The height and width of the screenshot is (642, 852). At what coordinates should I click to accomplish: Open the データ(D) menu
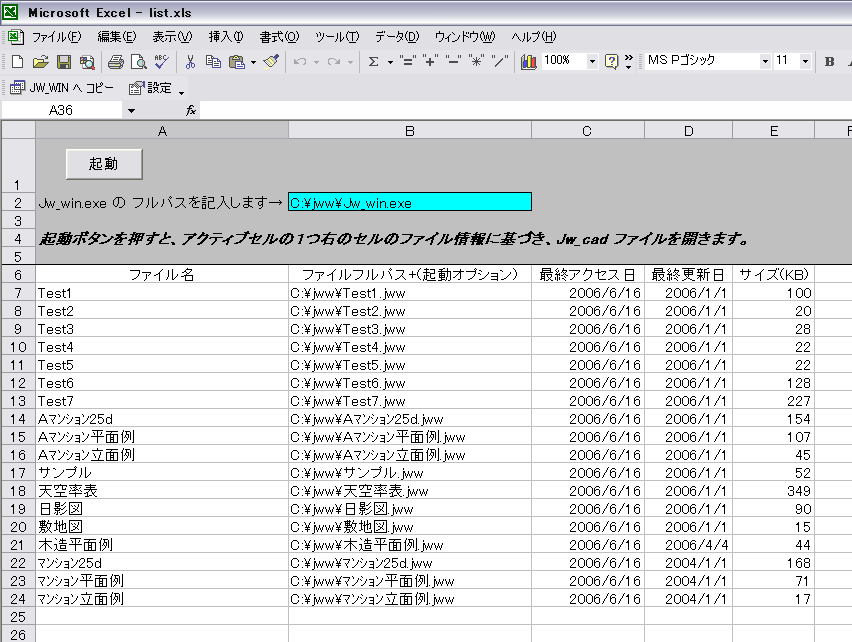tap(397, 37)
